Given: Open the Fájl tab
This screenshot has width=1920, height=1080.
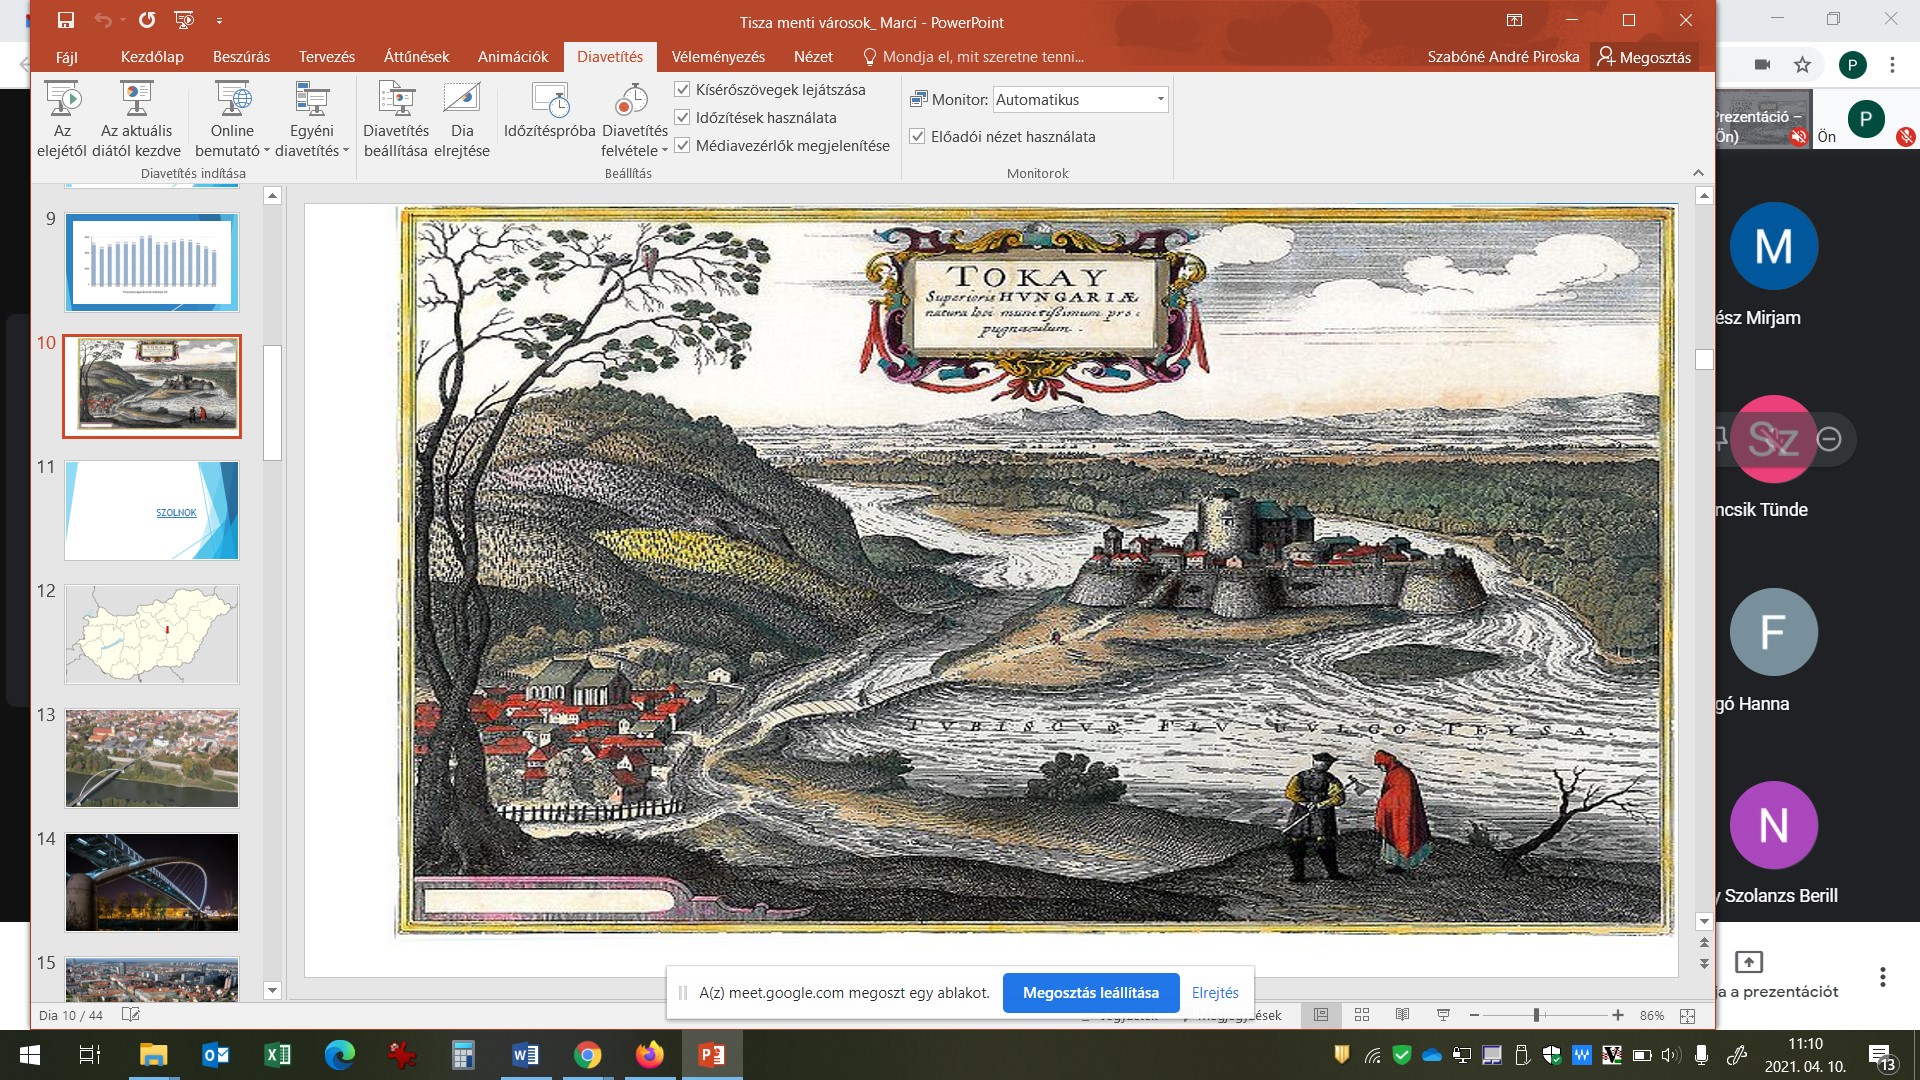Looking at the screenshot, I should pyautogui.click(x=67, y=57).
